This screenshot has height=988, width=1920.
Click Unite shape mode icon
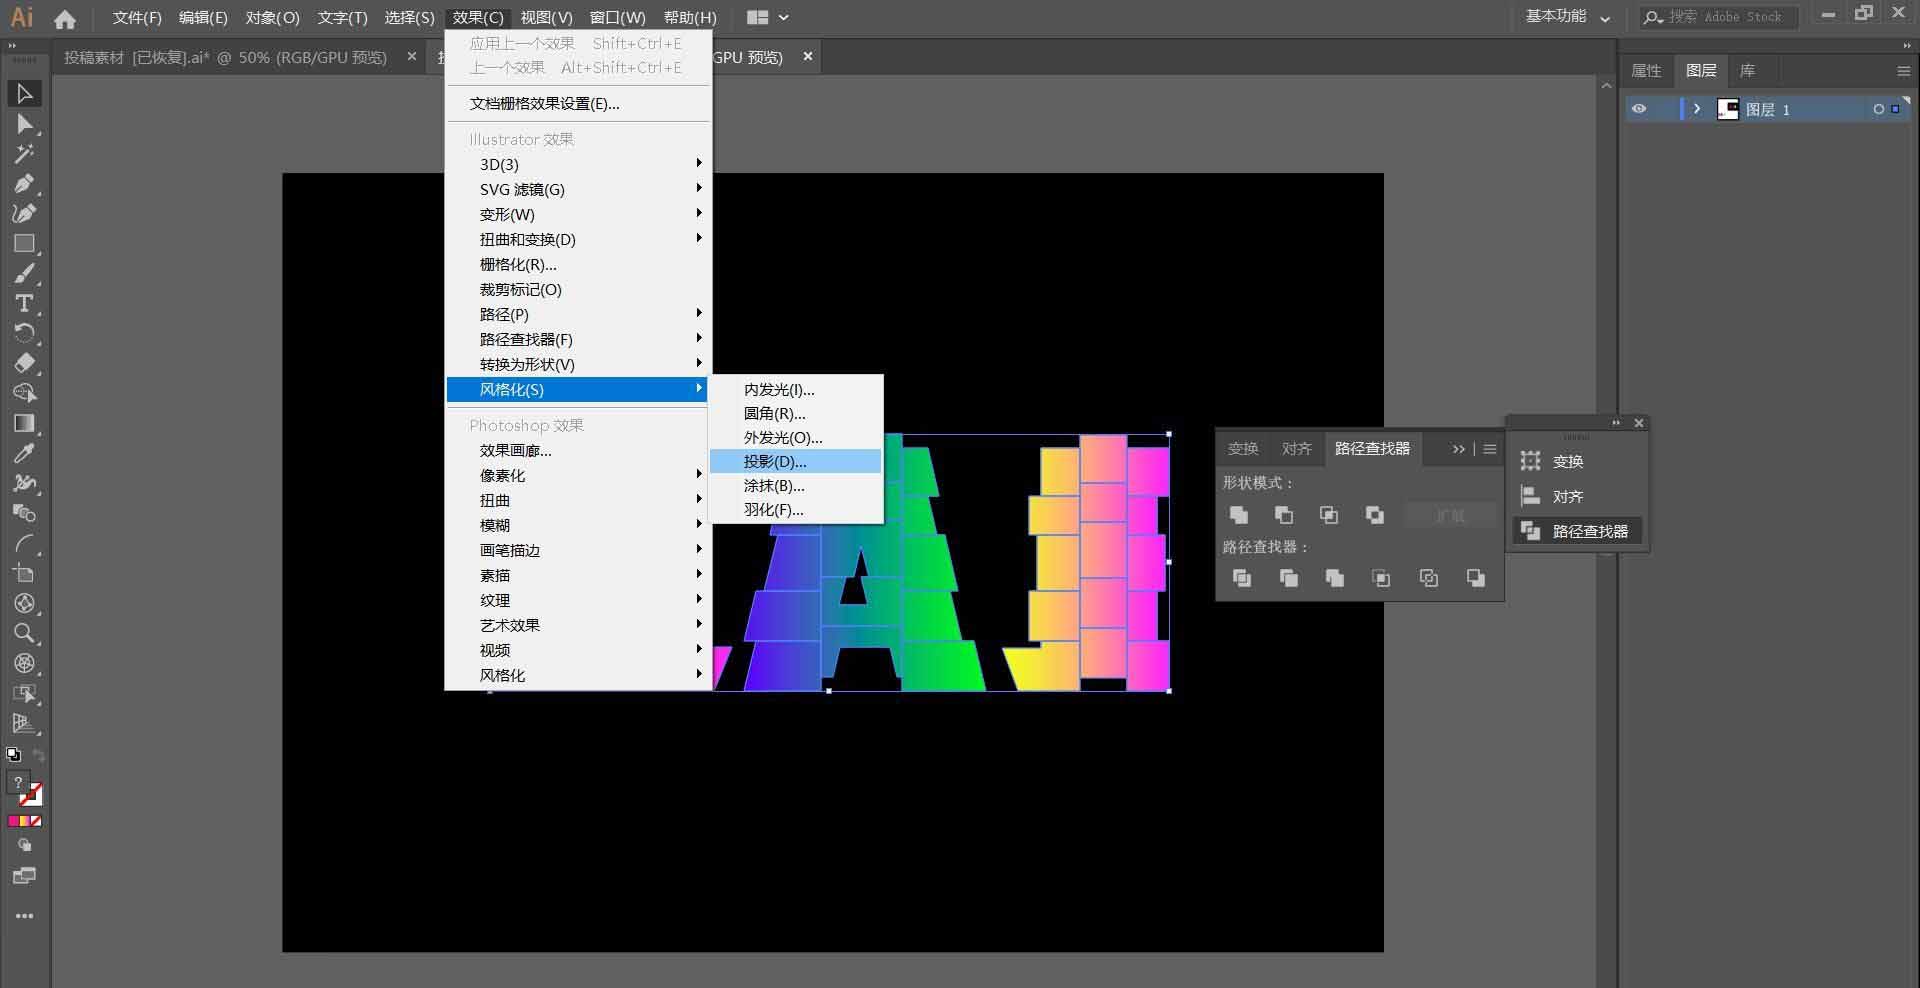(x=1238, y=515)
